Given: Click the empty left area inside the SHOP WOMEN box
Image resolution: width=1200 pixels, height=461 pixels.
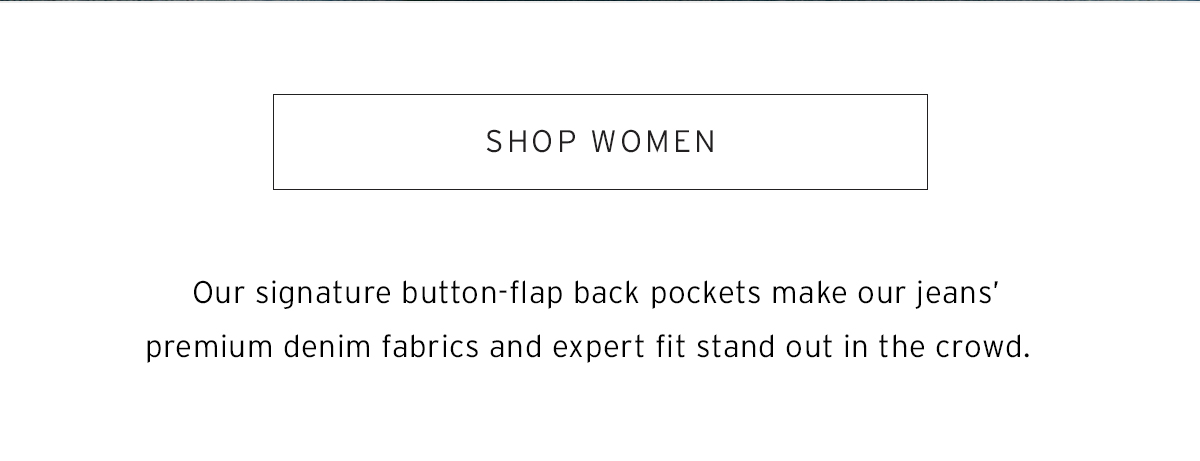Looking at the screenshot, I should pos(380,142).
